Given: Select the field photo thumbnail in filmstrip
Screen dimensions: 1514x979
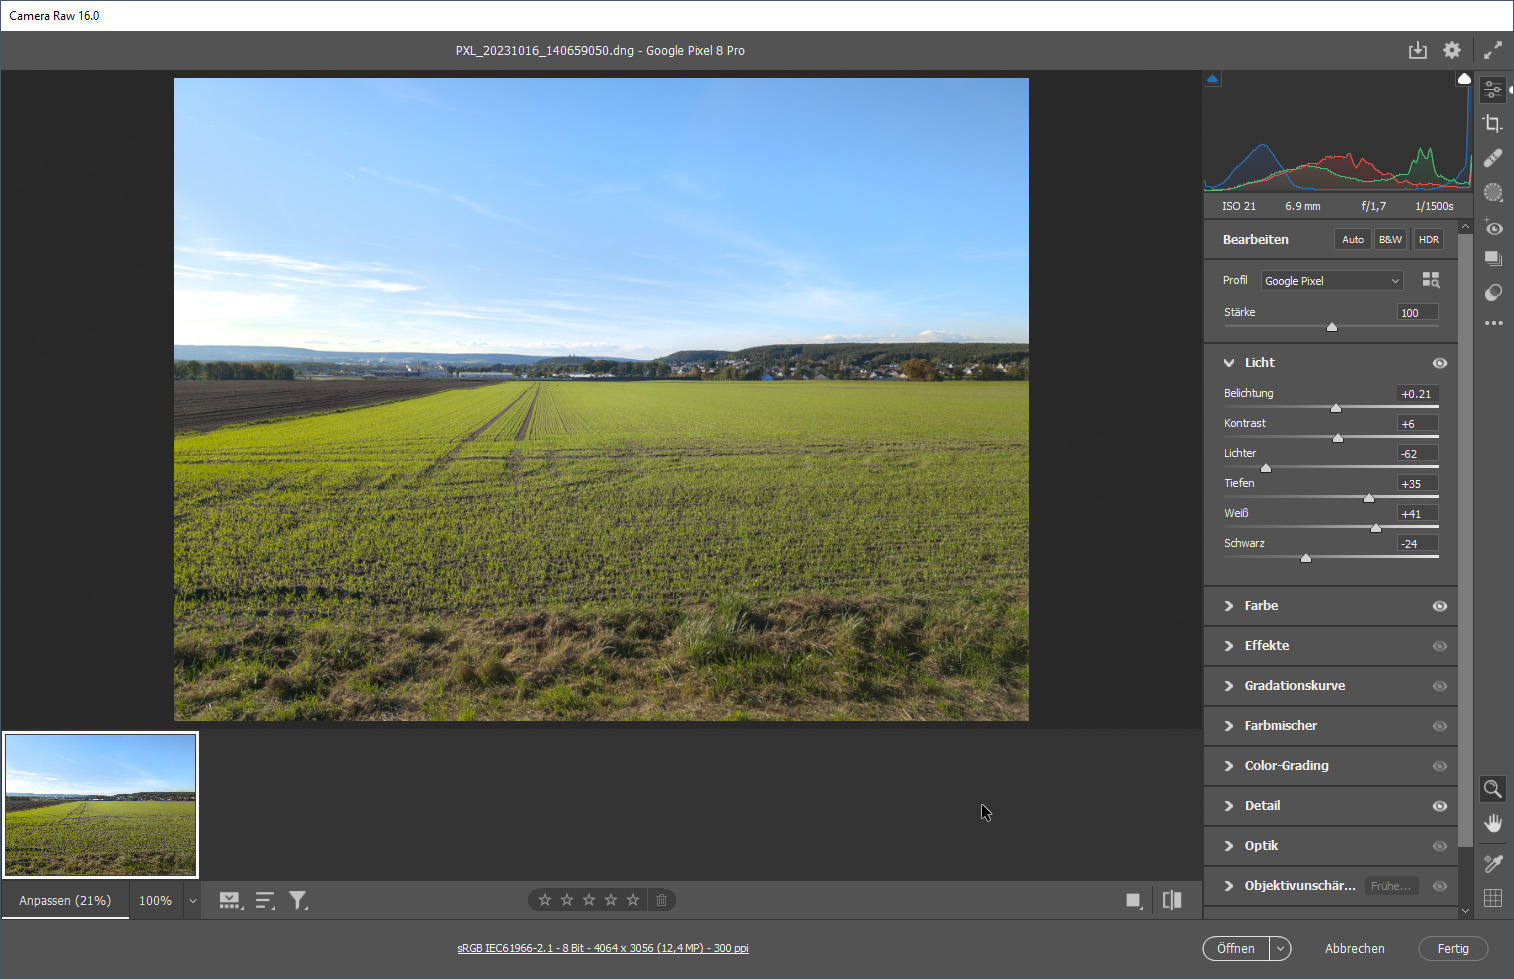Looking at the screenshot, I should (x=101, y=805).
